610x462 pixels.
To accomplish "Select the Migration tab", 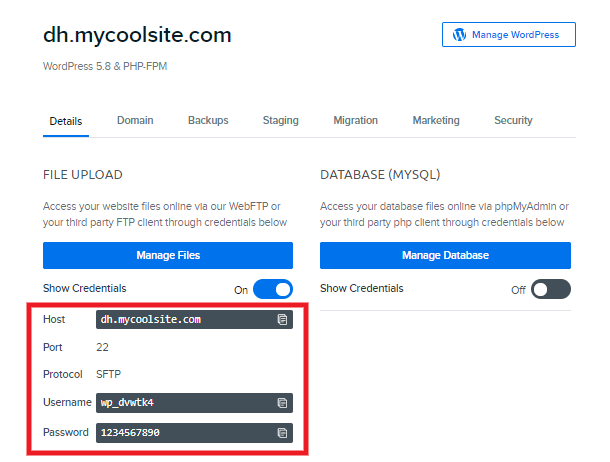I will (x=356, y=120).
